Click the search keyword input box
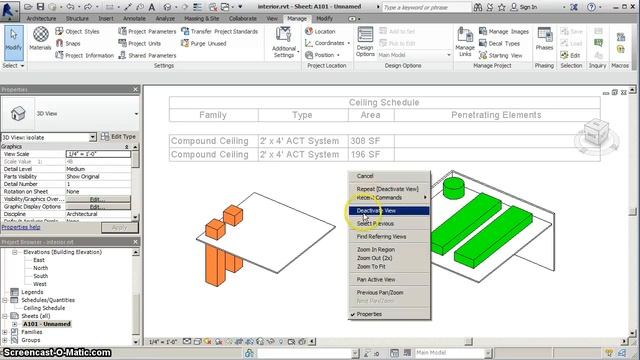The image size is (640, 360). click(x=426, y=7)
